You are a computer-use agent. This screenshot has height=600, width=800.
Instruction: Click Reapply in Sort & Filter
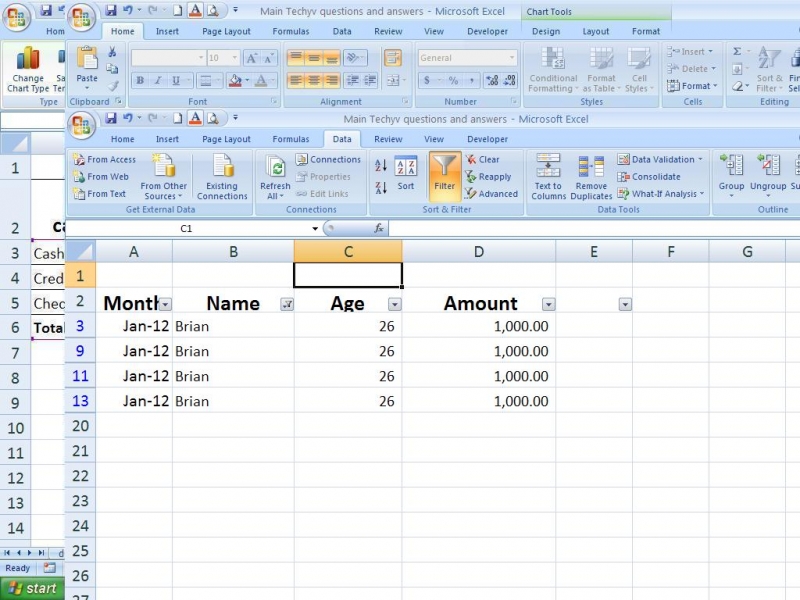488,177
